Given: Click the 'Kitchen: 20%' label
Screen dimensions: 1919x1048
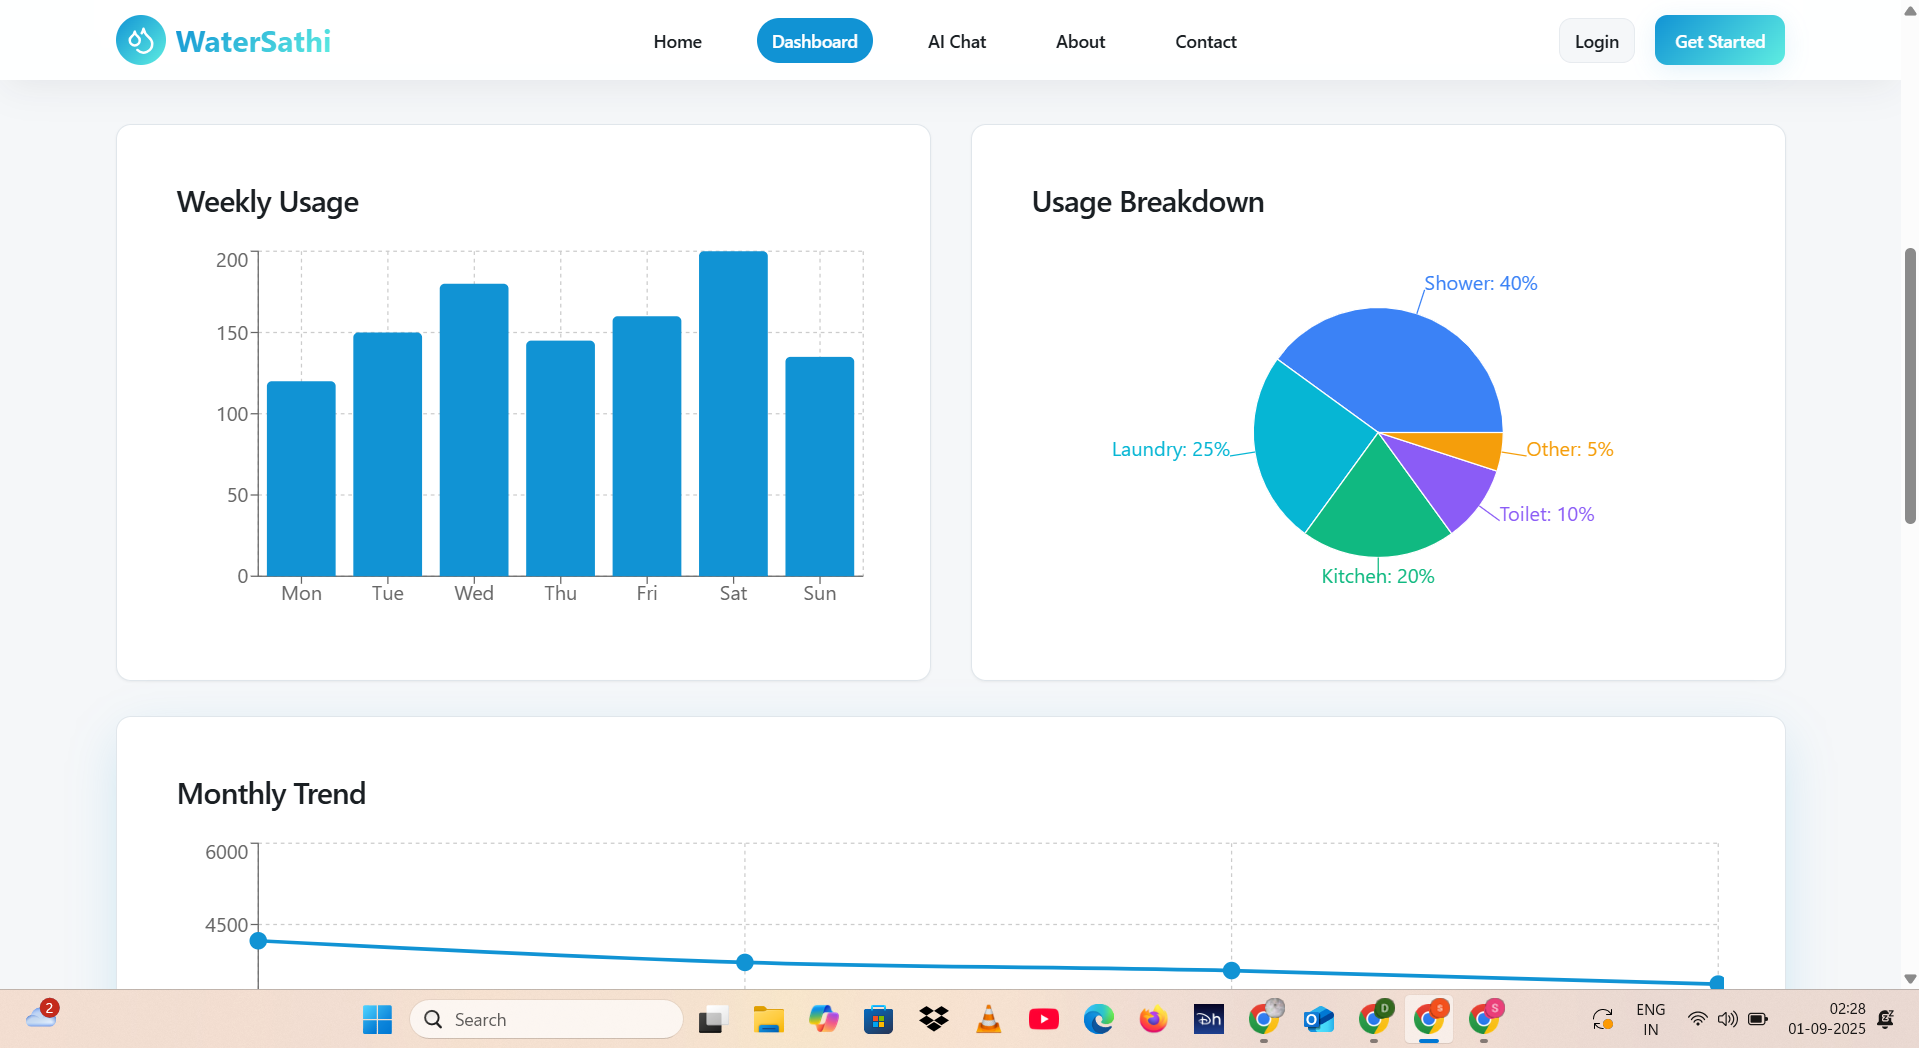Looking at the screenshot, I should pyautogui.click(x=1377, y=576).
